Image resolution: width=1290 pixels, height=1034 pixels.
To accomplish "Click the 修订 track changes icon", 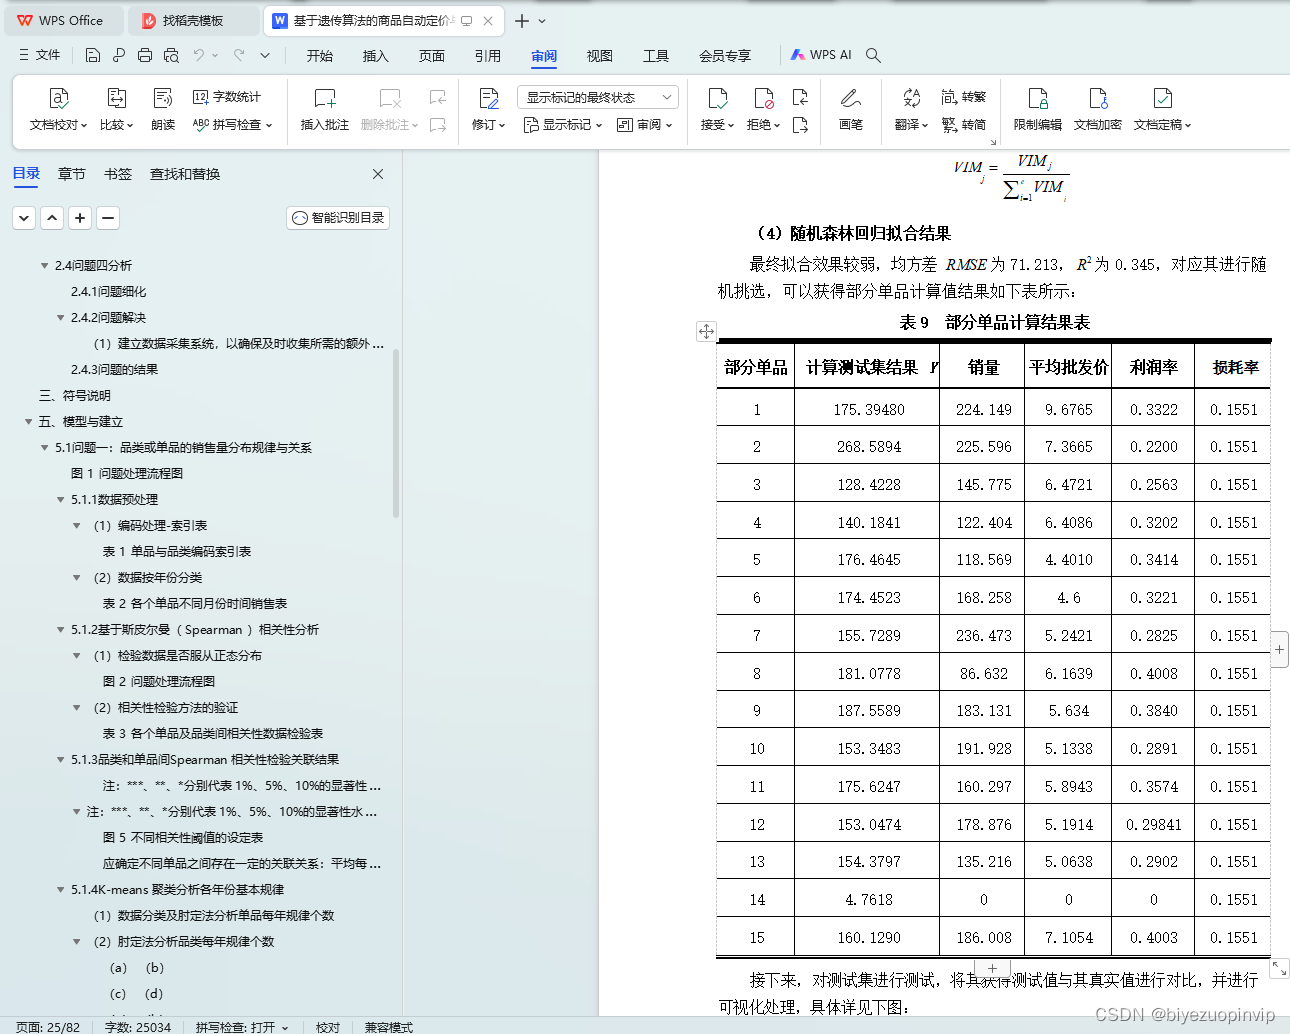I will pyautogui.click(x=489, y=98).
